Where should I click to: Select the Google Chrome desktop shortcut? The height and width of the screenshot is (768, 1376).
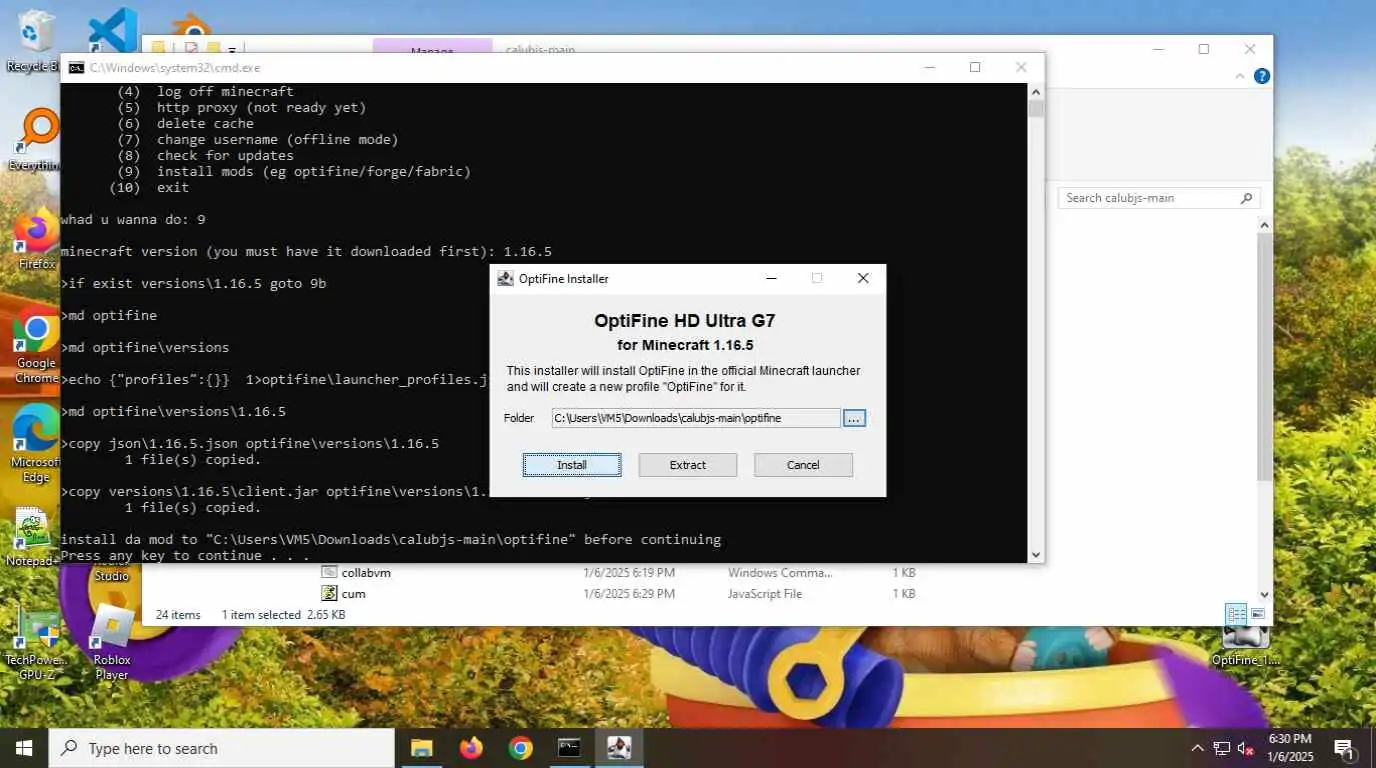click(x=36, y=345)
